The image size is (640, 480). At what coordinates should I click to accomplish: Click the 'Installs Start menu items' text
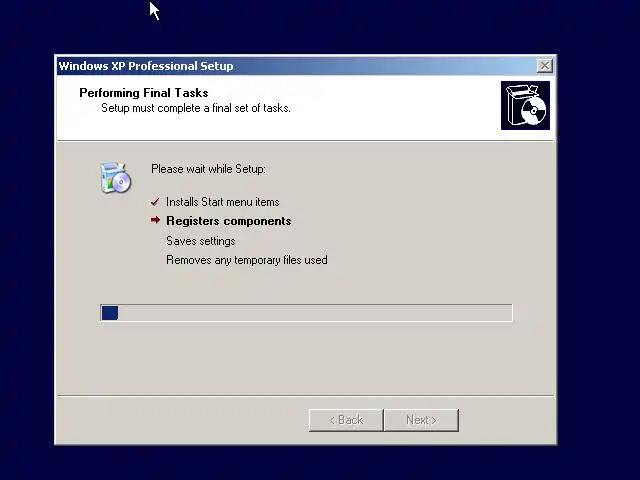tap(222, 202)
